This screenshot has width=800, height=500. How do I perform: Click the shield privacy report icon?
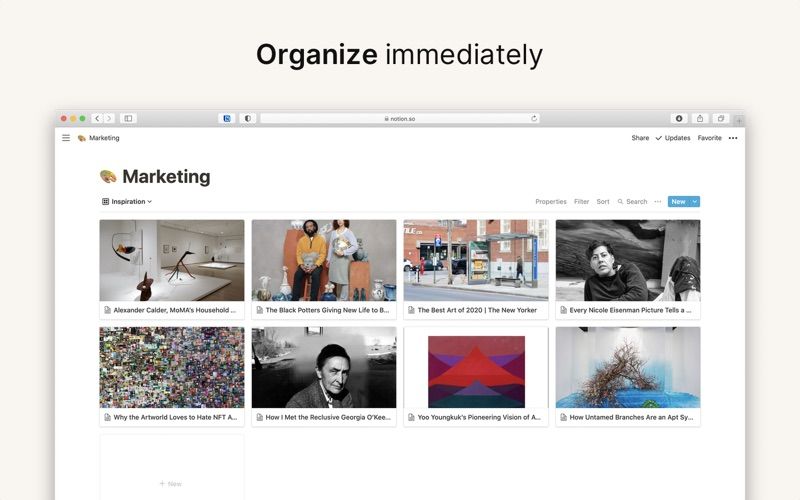(x=247, y=118)
